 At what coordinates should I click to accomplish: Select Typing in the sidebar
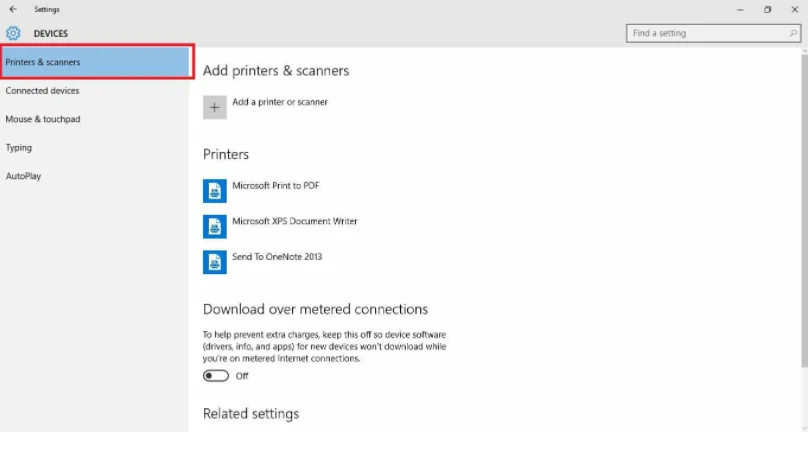click(x=94, y=148)
